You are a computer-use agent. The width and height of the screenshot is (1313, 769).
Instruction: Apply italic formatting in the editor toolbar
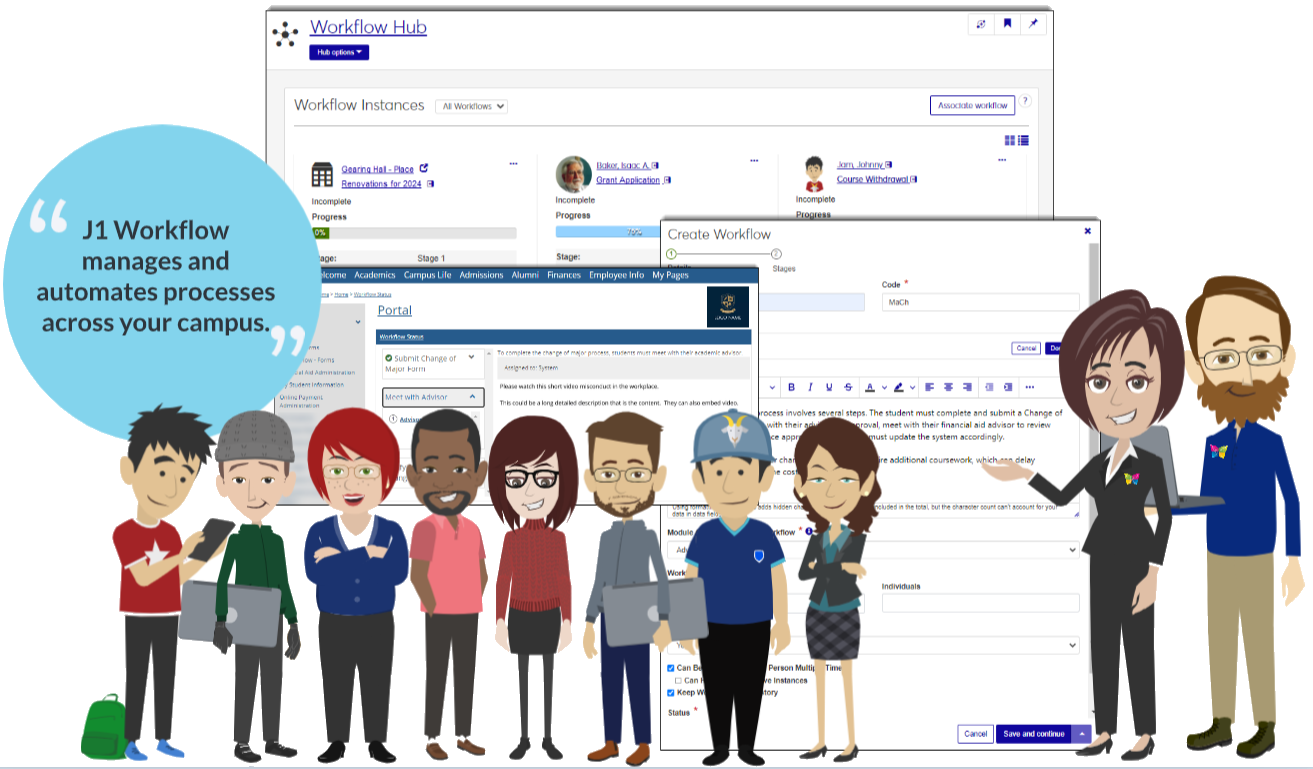pyautogui.click(x=810, y=387)
